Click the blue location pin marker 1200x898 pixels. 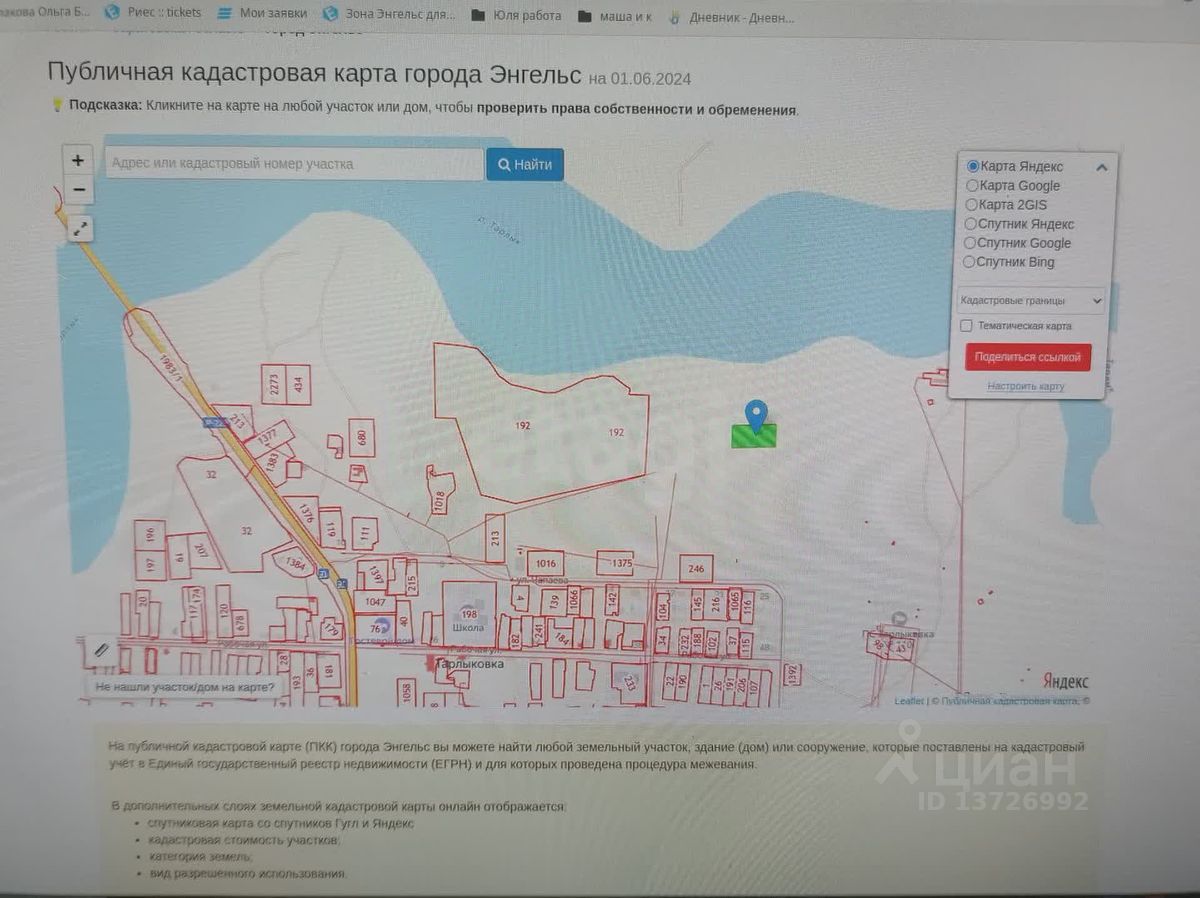[757, 415]
